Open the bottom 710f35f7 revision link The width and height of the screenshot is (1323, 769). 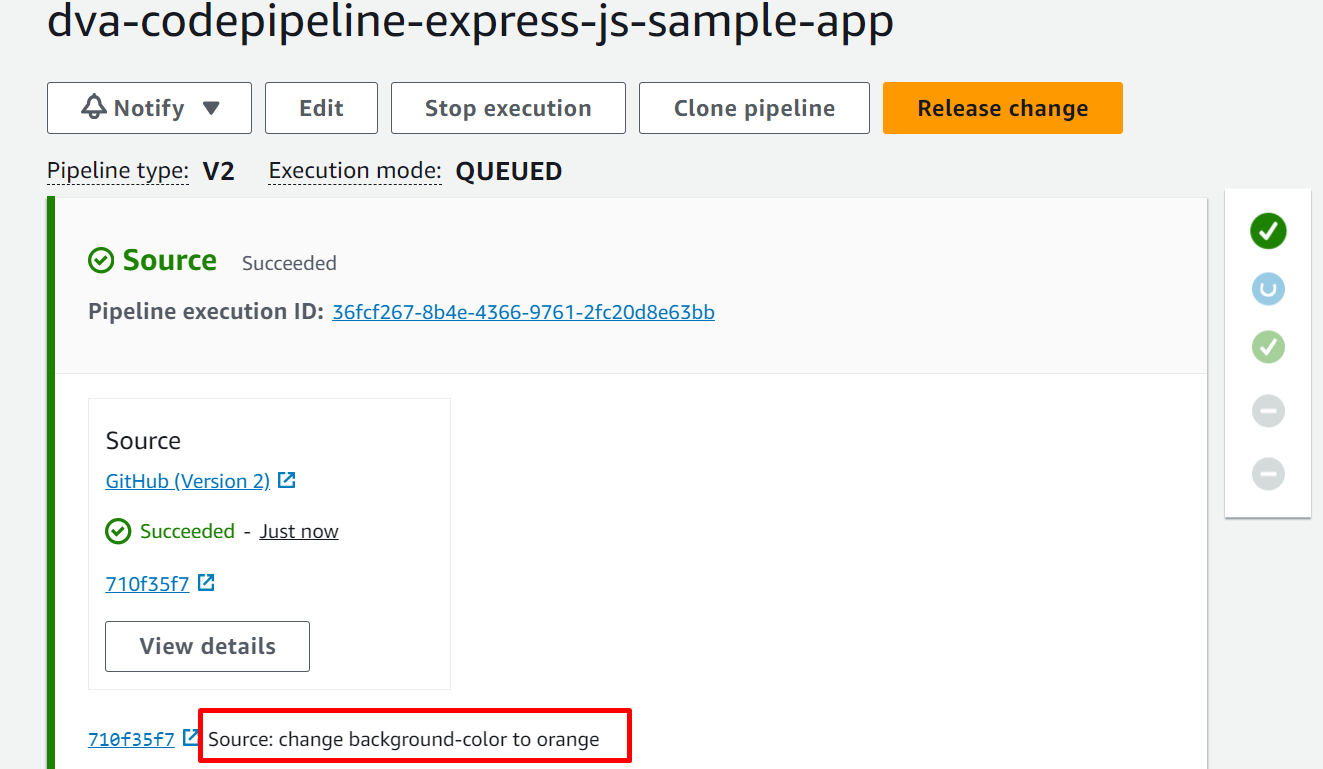click(131, 739)
